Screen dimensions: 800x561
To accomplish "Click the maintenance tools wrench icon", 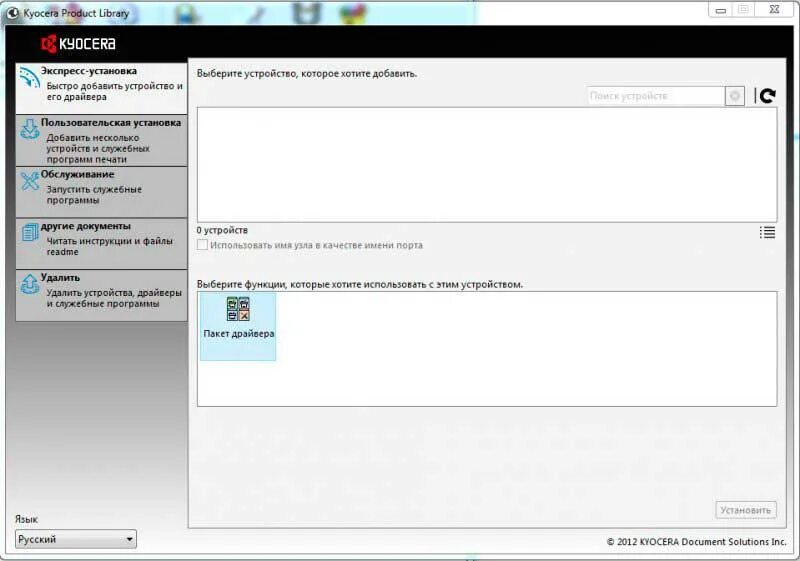I will click(30, 181).
